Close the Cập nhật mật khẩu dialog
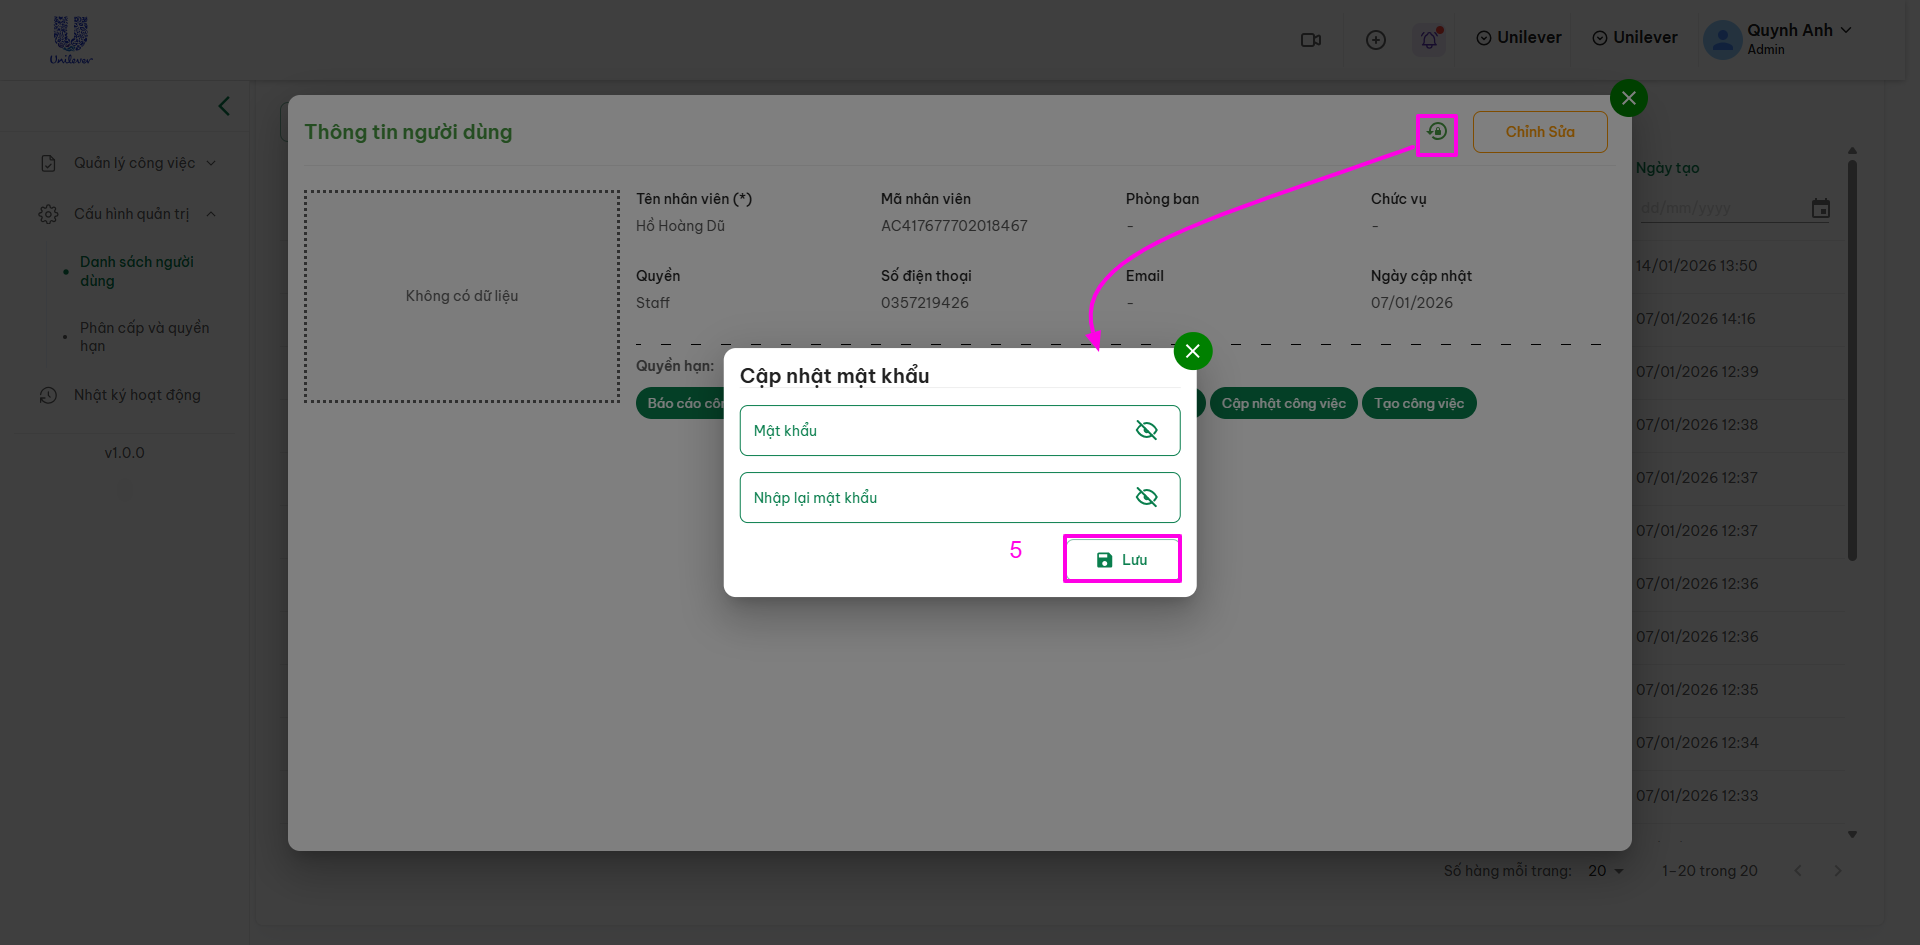The image size is (1920, 945). pyautogui.click(x=1192, y=351)
